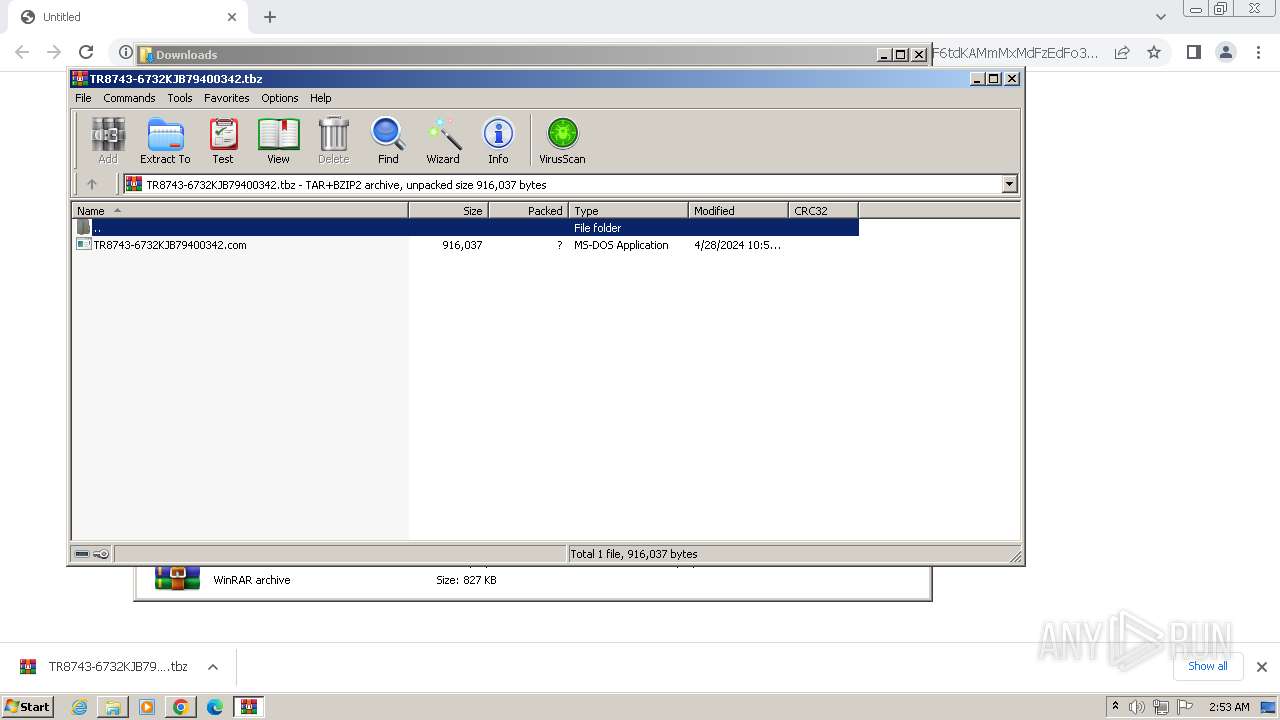The image size is (1280, 720).
Task: Sort by the Type column header
Action: (629, 210)
